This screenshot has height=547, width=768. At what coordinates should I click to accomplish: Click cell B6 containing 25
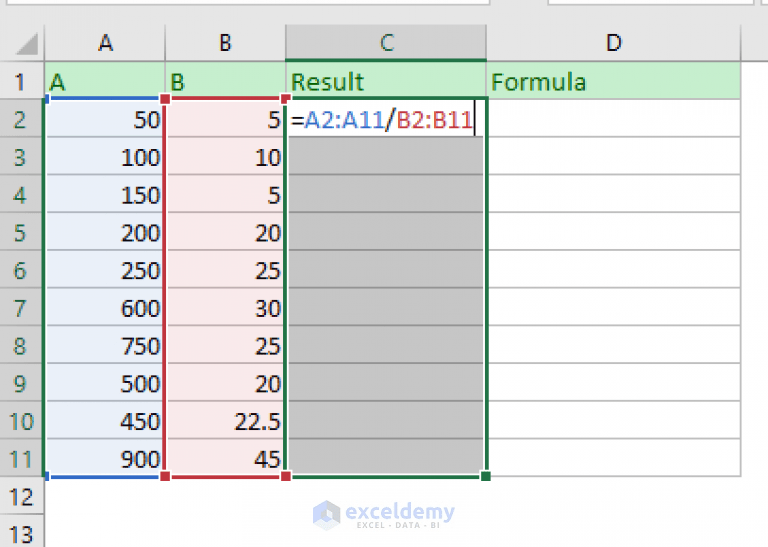pyautogui.click(x=225, y=269)
